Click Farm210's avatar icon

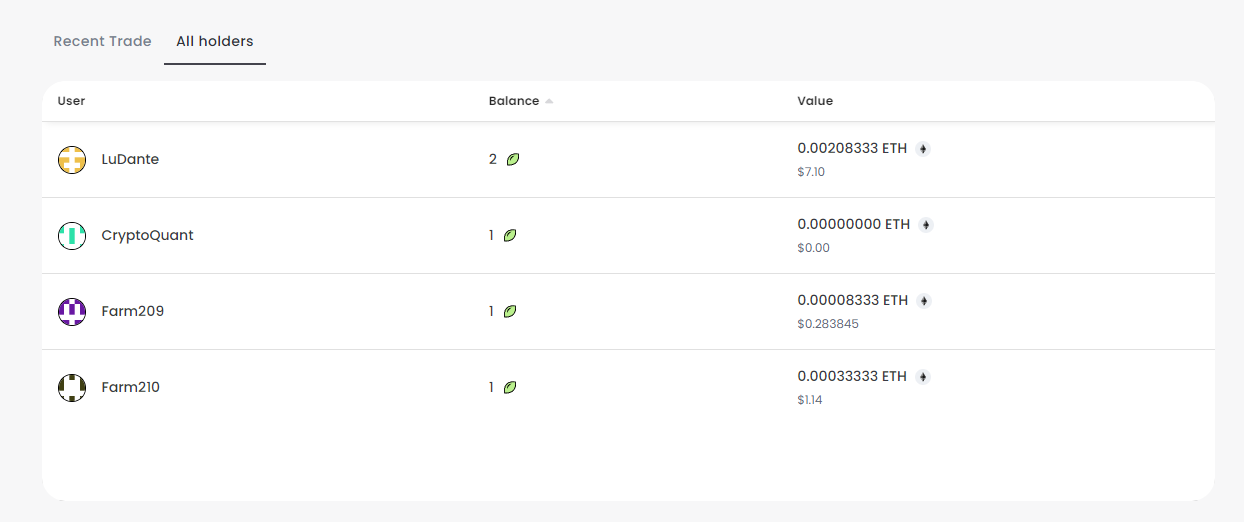coord(72,388)
